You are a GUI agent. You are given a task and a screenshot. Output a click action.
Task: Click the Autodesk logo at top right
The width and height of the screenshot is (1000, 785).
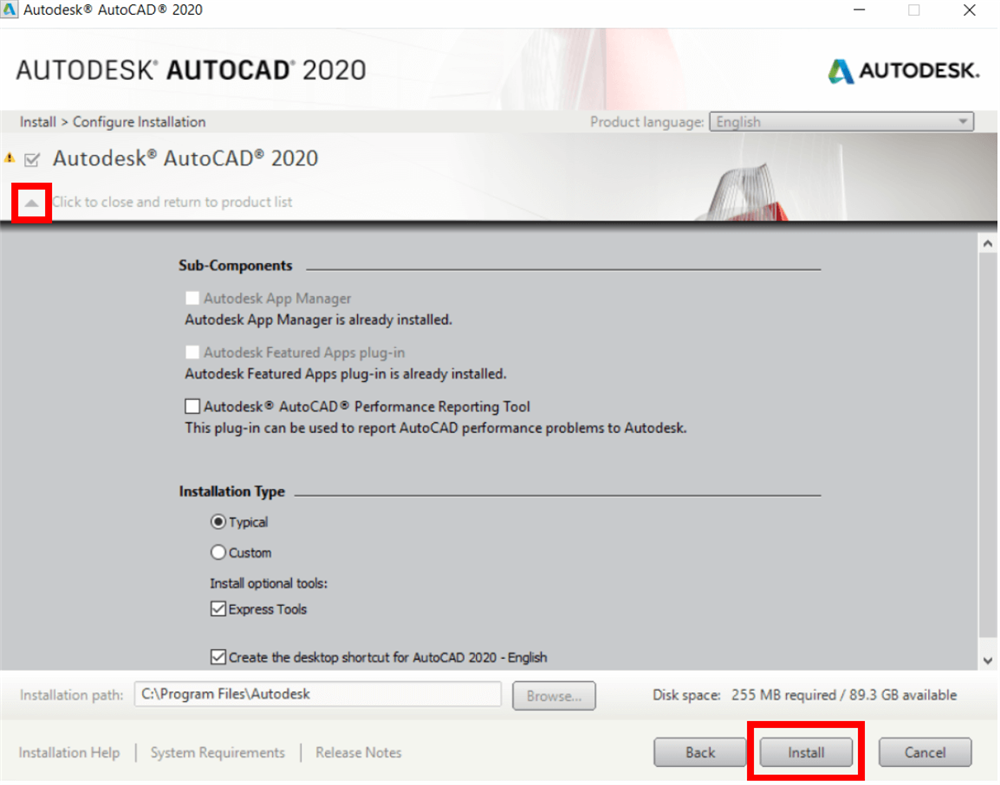click(x=903, y=71)
